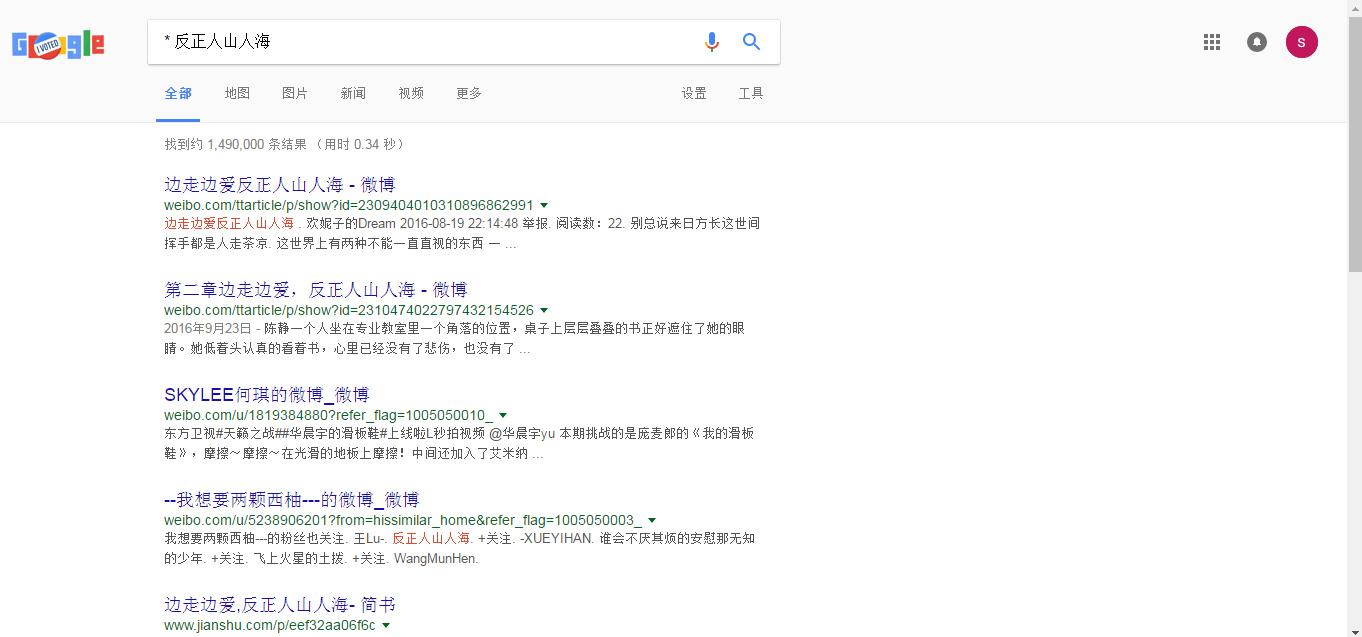The image size is (1362, 637).
Task: Open account avatar labeled S
Action: (1301, 42)
